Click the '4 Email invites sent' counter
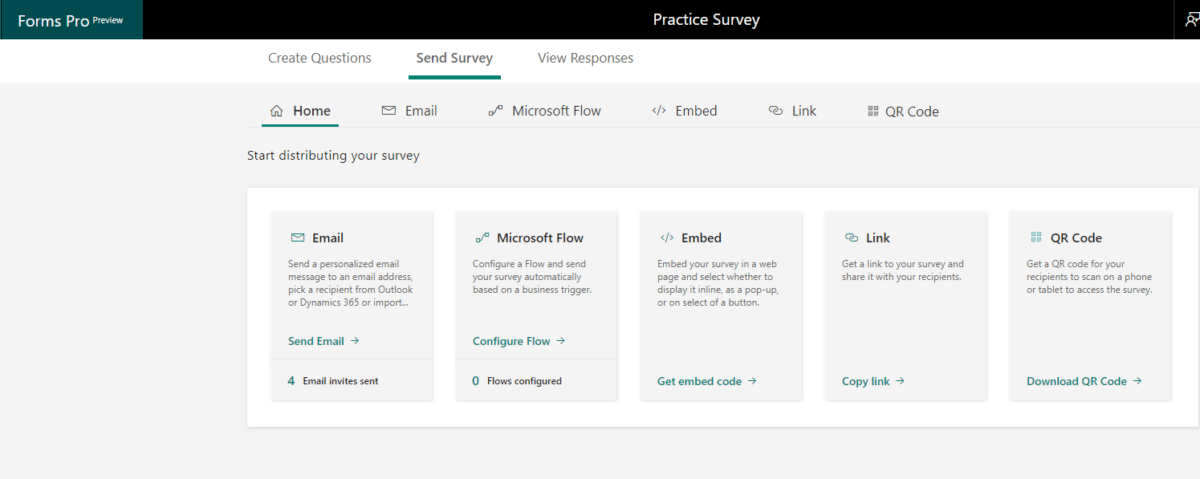This screenshot has height=479, width=1200. point(333,381)
